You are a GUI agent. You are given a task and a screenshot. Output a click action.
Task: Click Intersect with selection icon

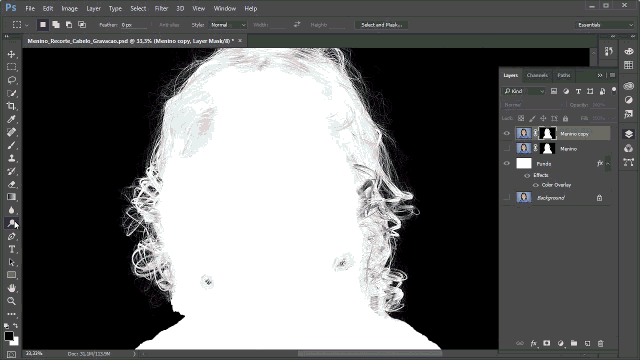[x=82, y=25]
